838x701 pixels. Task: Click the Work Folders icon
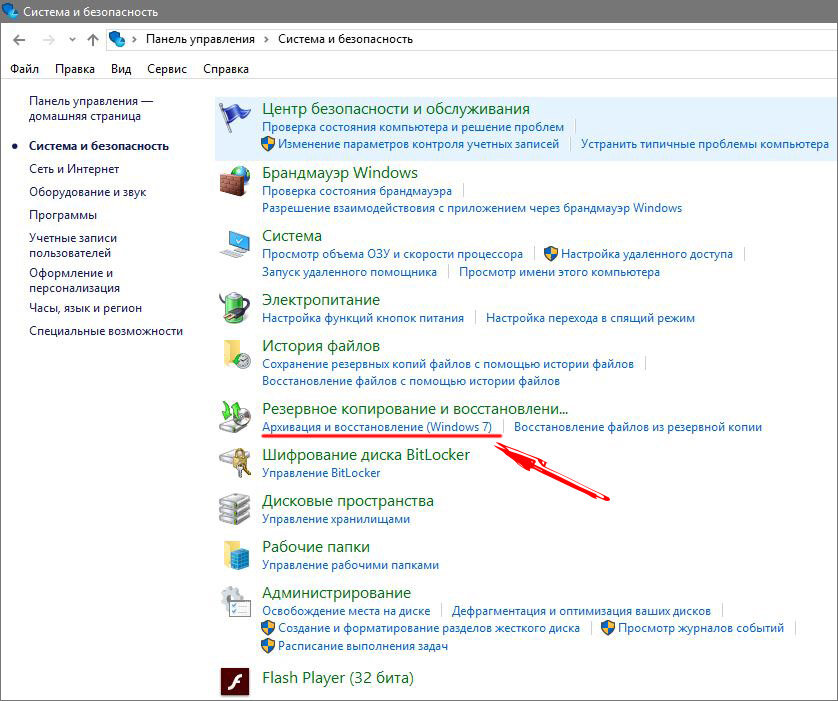point(236,555)
